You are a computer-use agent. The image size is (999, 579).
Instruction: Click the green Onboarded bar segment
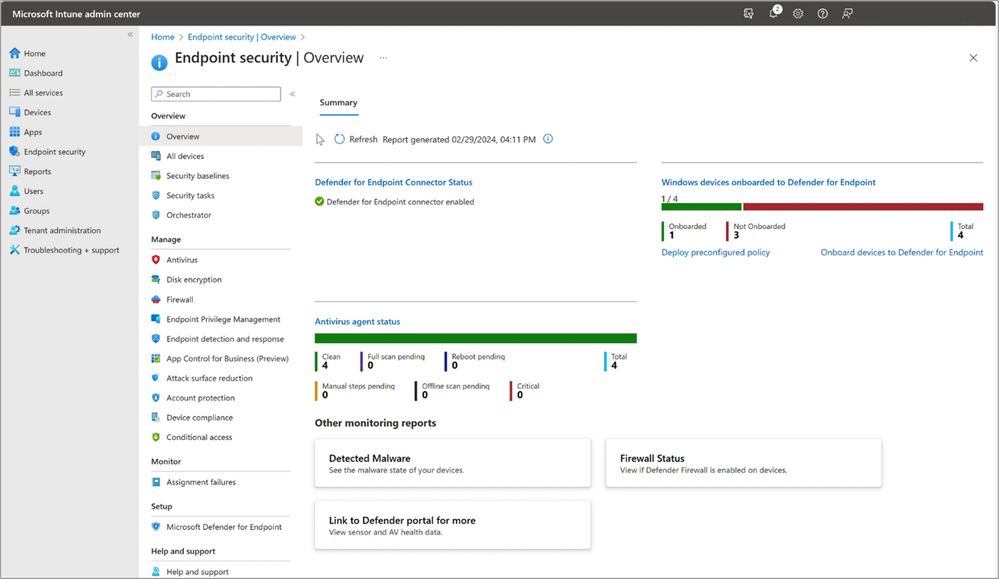point(701,207)
